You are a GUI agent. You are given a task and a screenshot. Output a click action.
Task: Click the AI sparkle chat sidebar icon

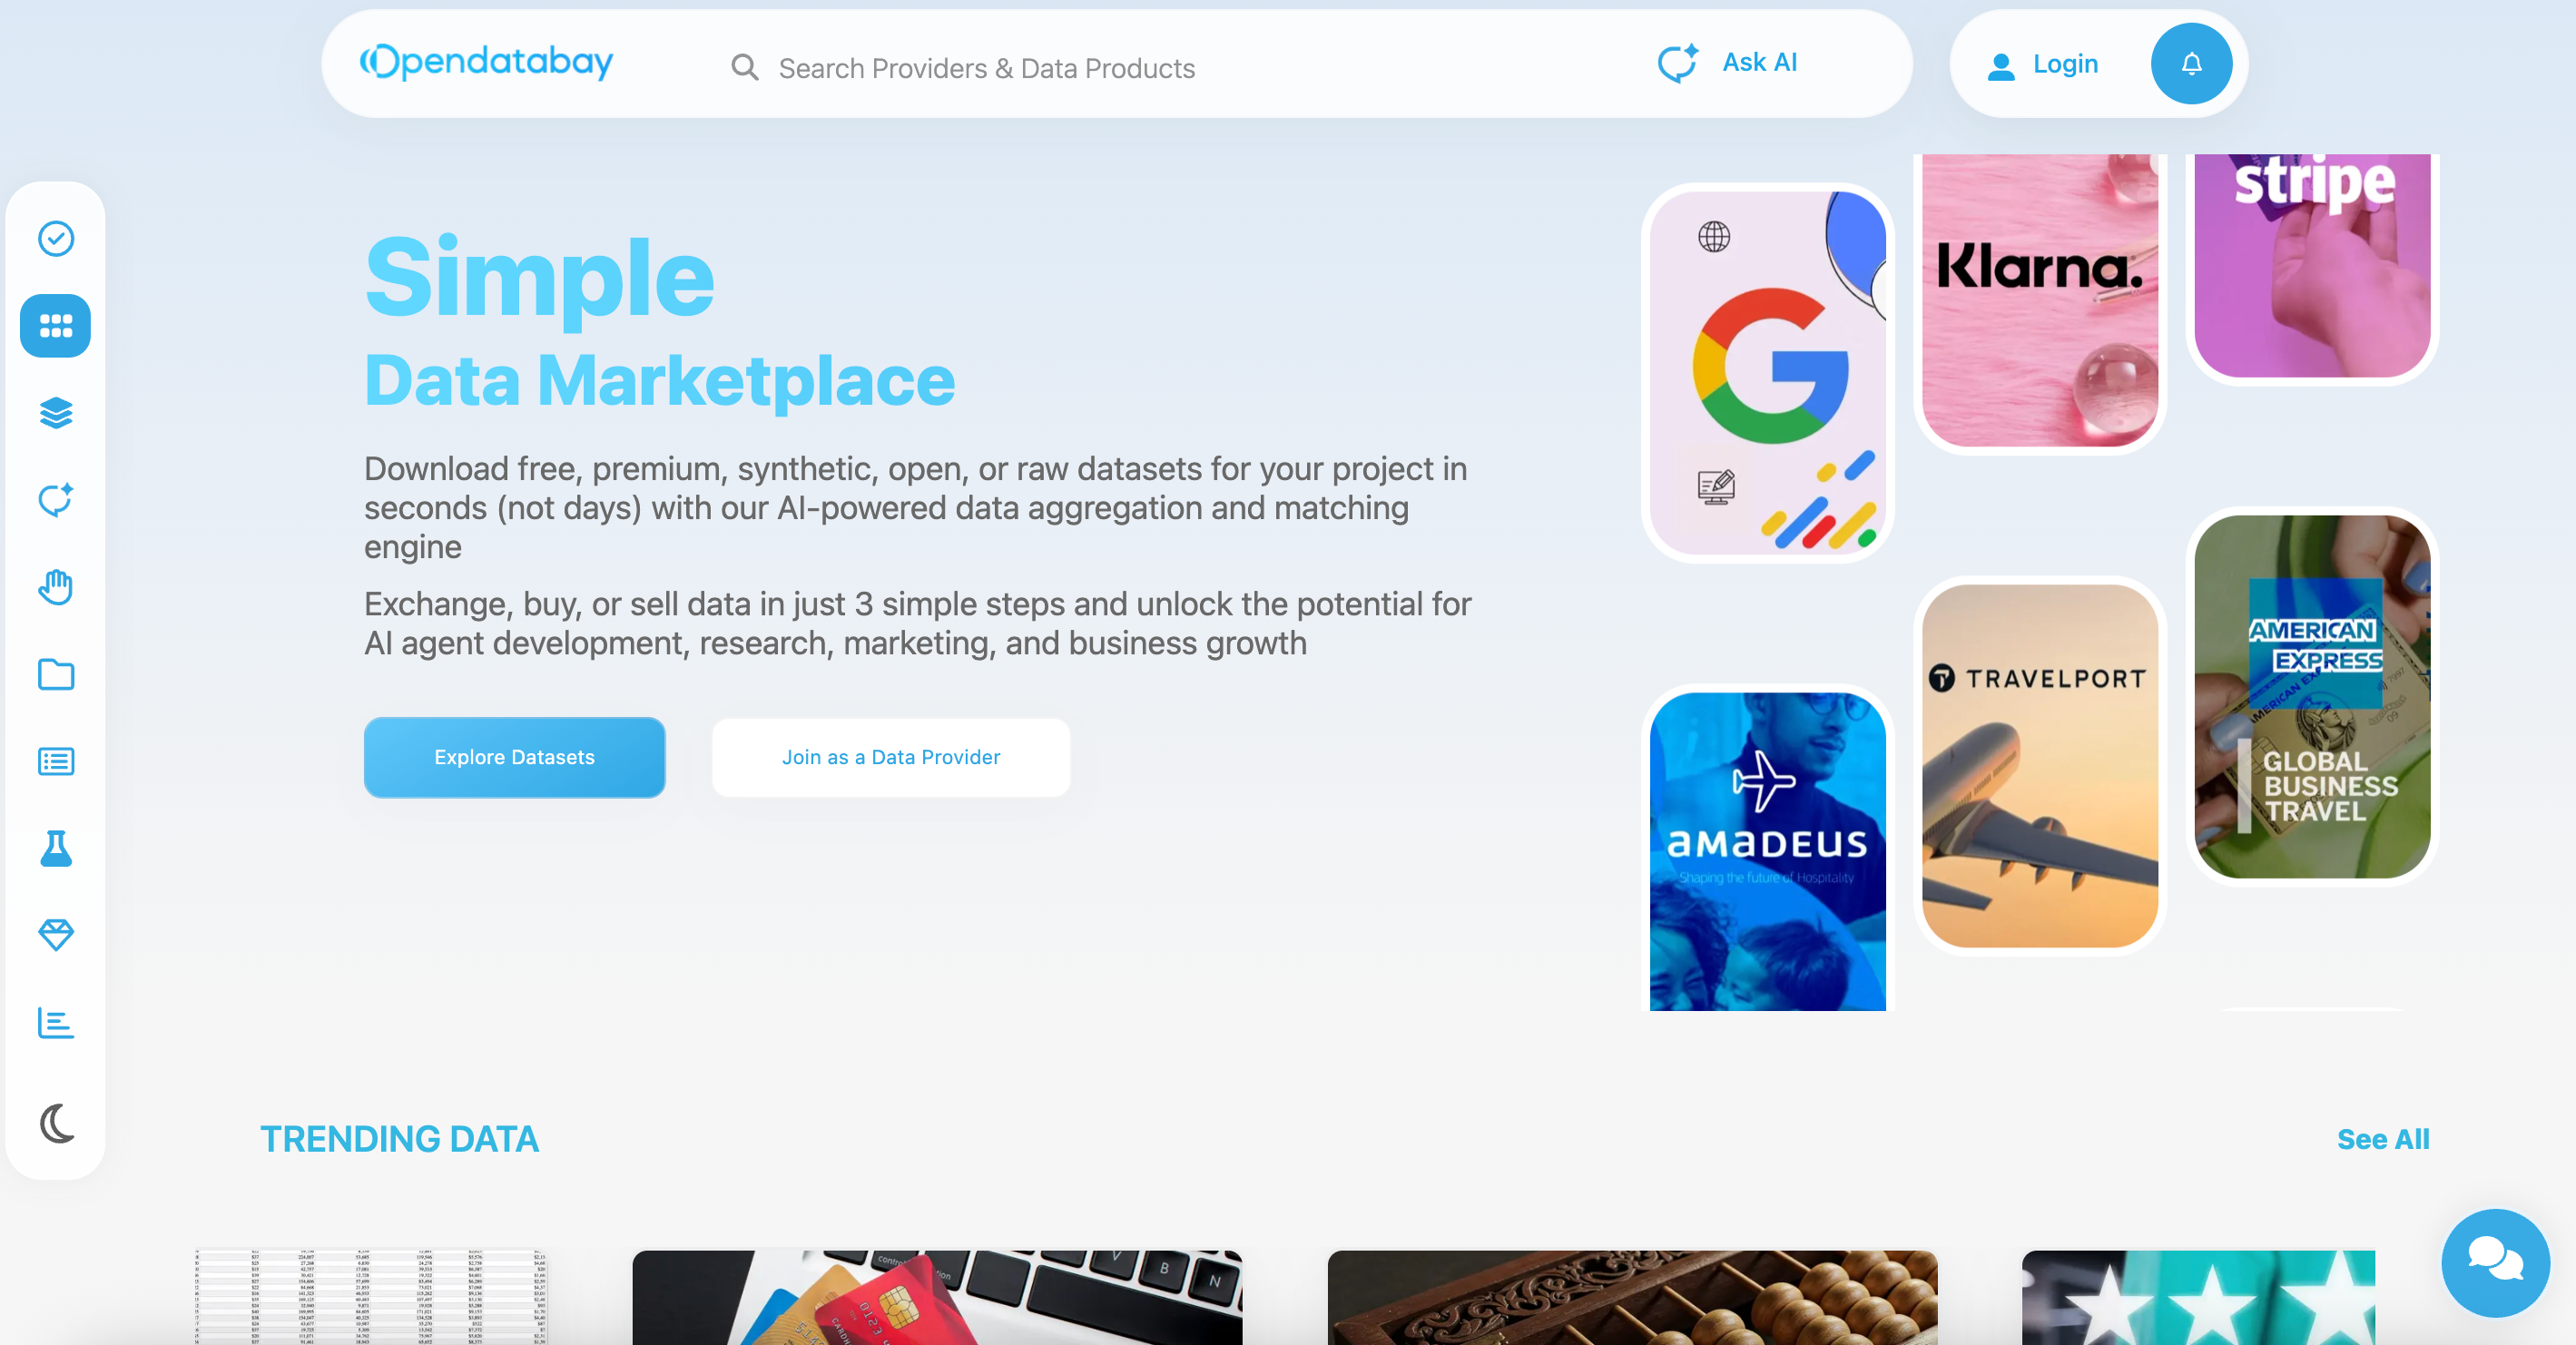[x=56, y=500]
